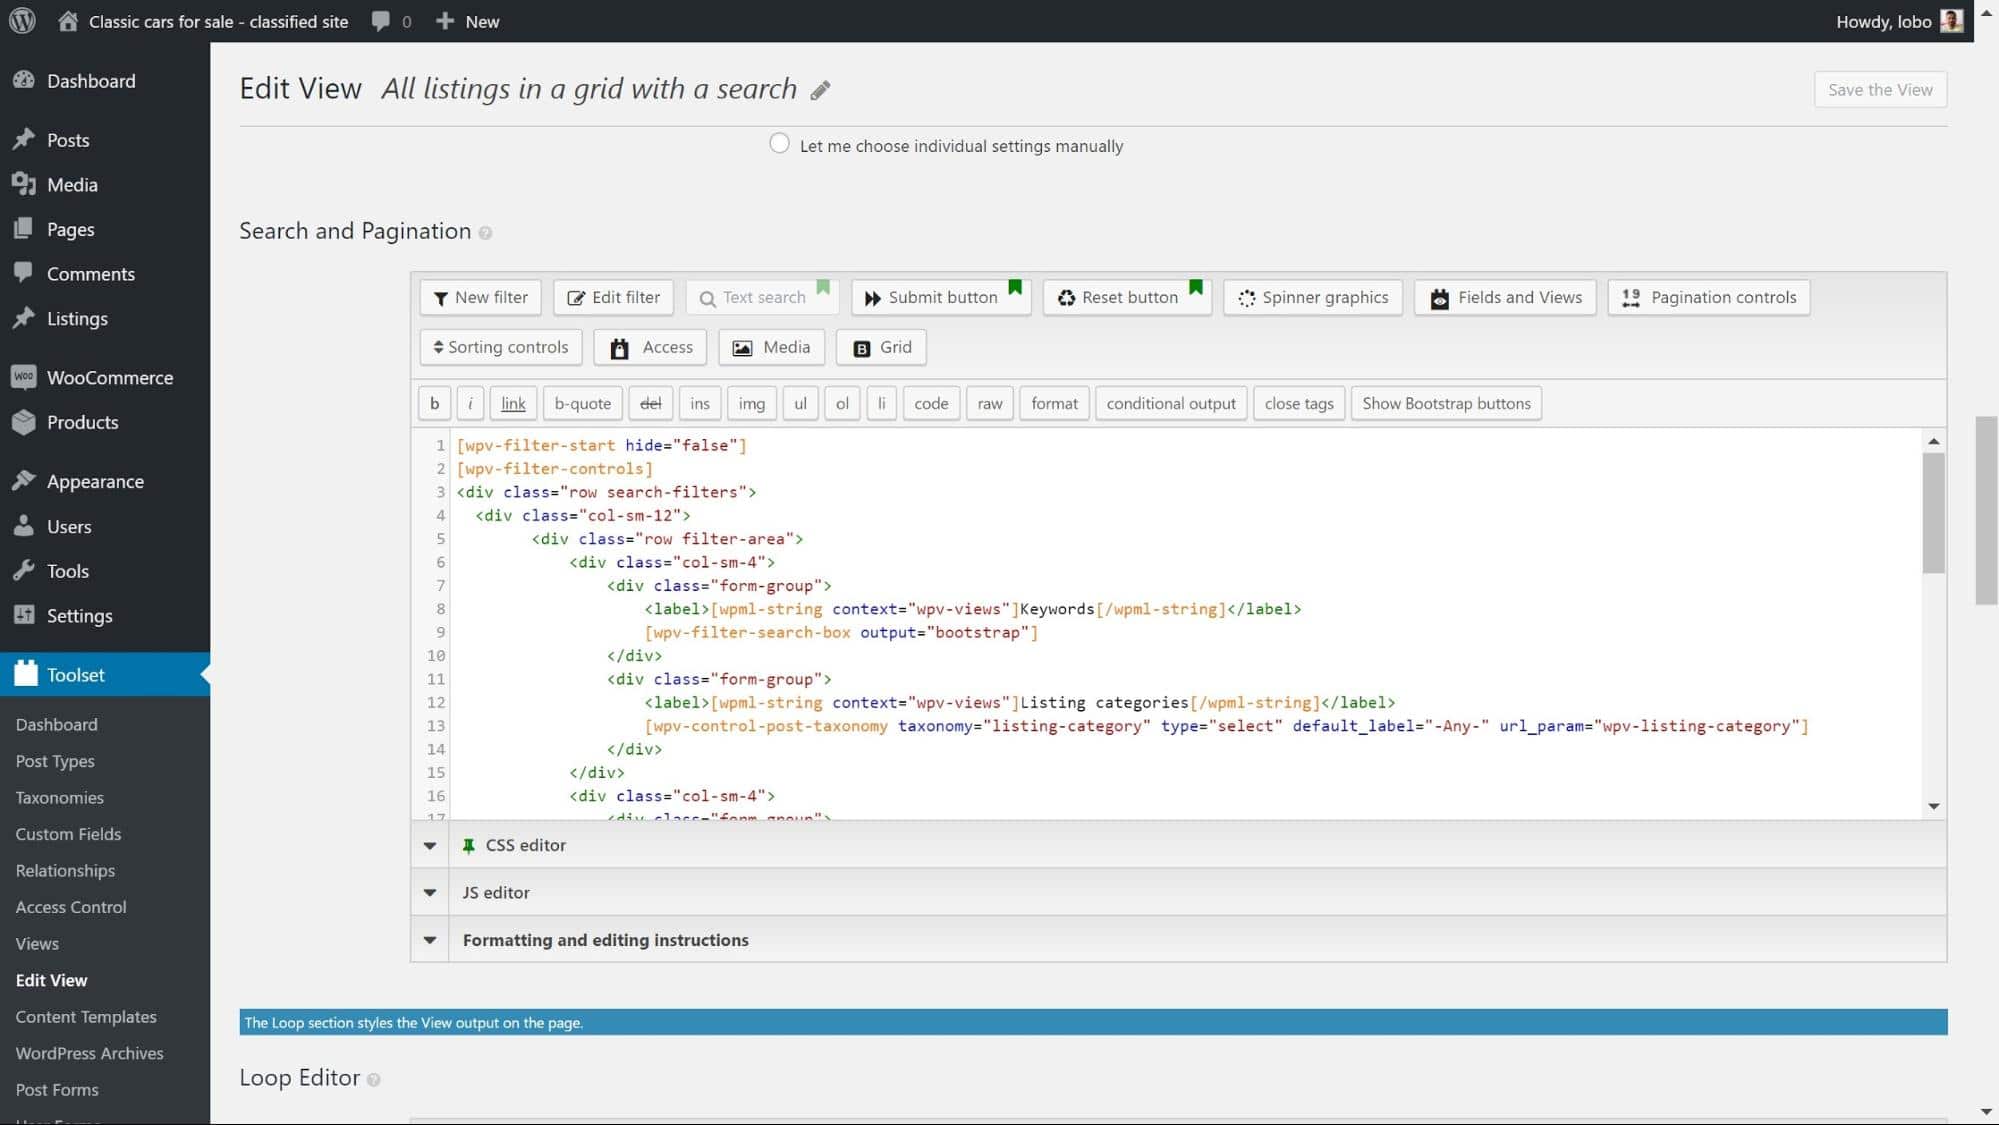Click the Spinner graphics icon
The height and width of the screenshot is (1125, 1999).
[1311, 295]
